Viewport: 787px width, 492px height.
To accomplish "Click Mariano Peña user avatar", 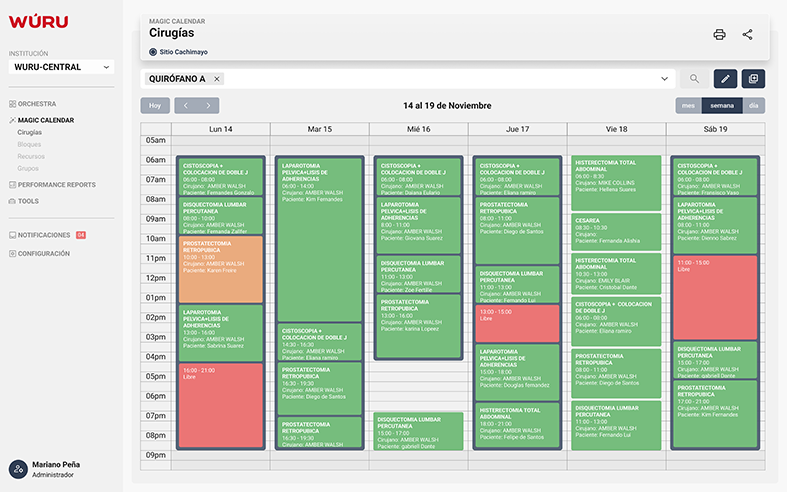I will (x=18, y=469).
